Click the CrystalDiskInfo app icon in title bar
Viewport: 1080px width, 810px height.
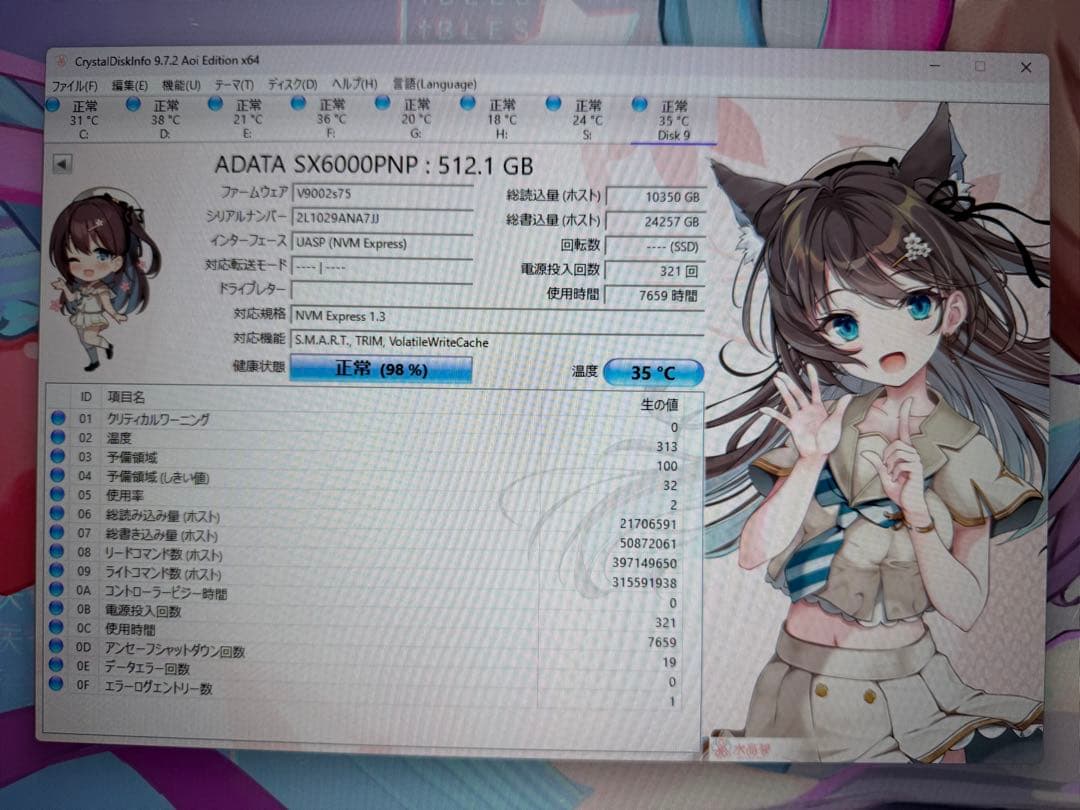tap(61, 61)
